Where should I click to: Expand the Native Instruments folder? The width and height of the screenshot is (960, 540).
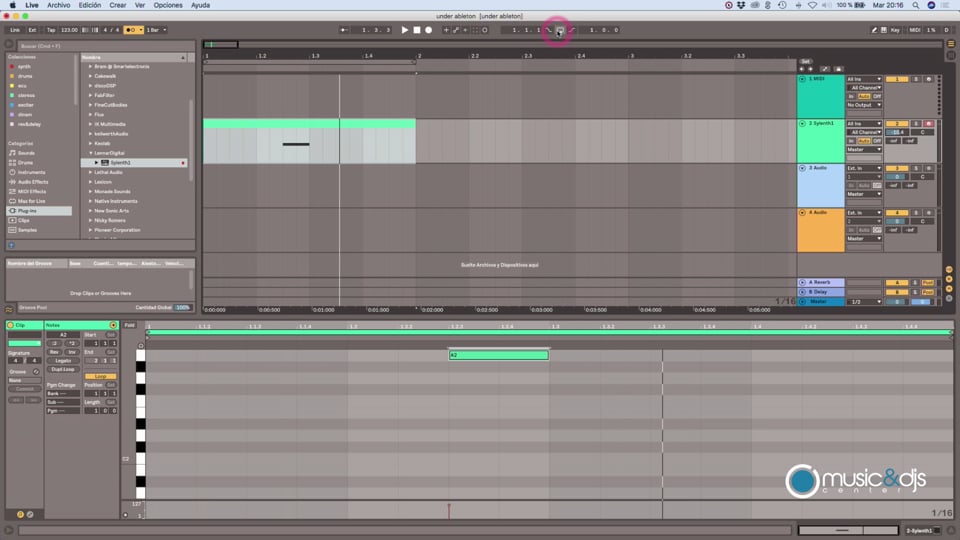tap(91, 201)
